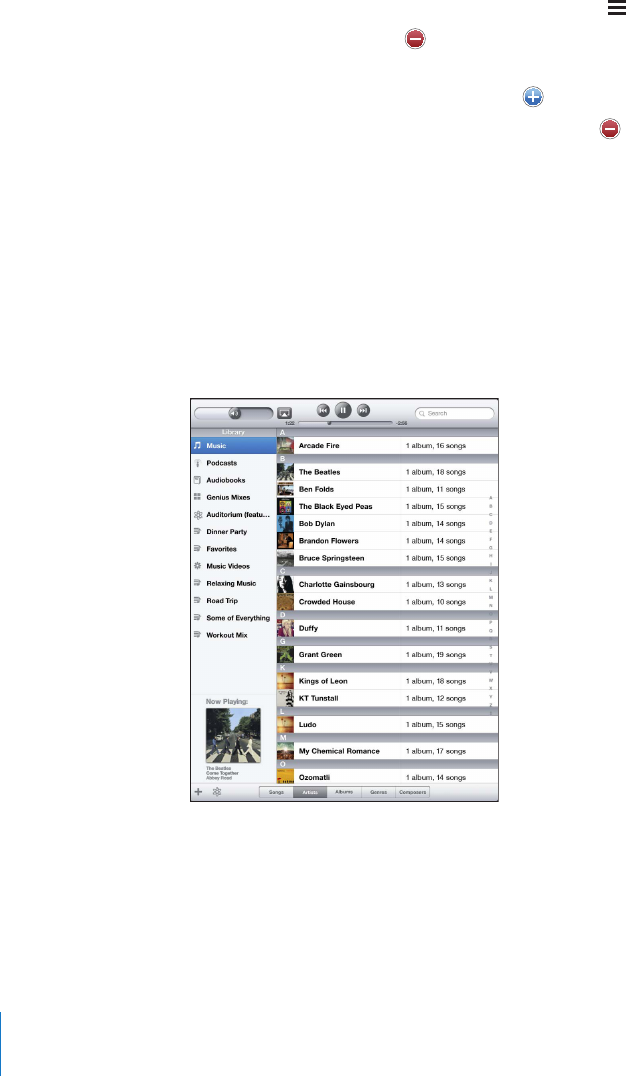Open Genius Mixes in the sidebar
Viewport: 626px width, 1076px height.
pos(233,498)
